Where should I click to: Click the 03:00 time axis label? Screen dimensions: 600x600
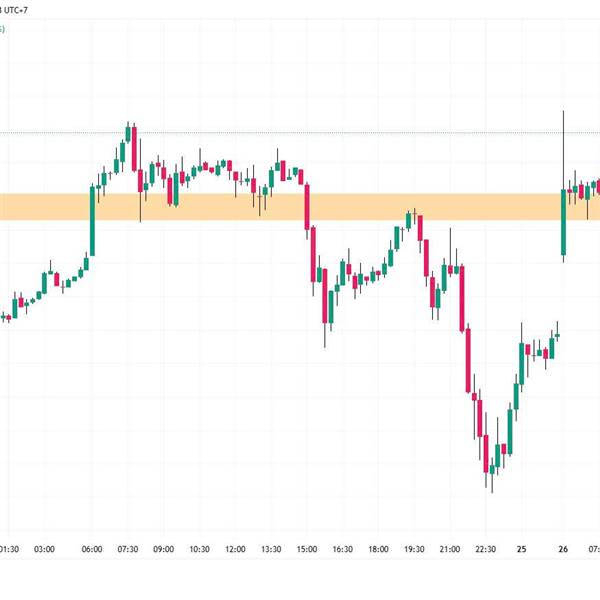(44, 549)
